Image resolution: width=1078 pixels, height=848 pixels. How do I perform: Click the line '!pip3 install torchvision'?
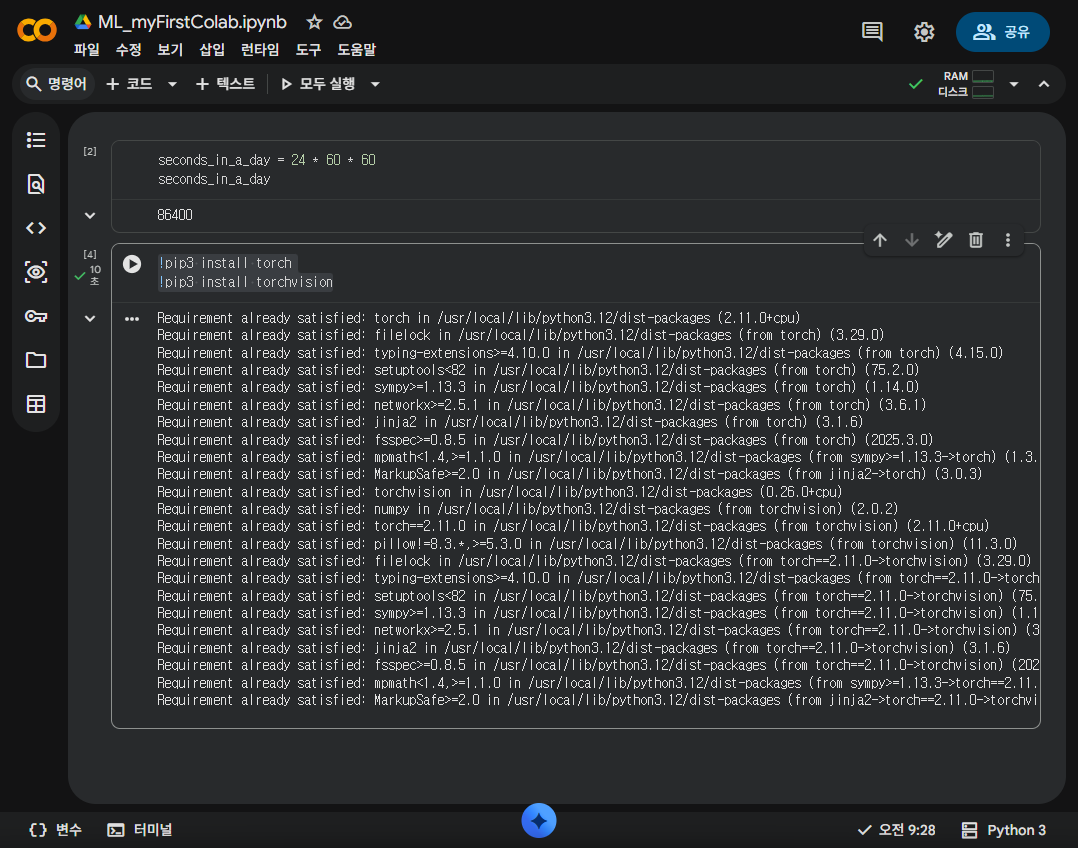[x=245, y=282]
